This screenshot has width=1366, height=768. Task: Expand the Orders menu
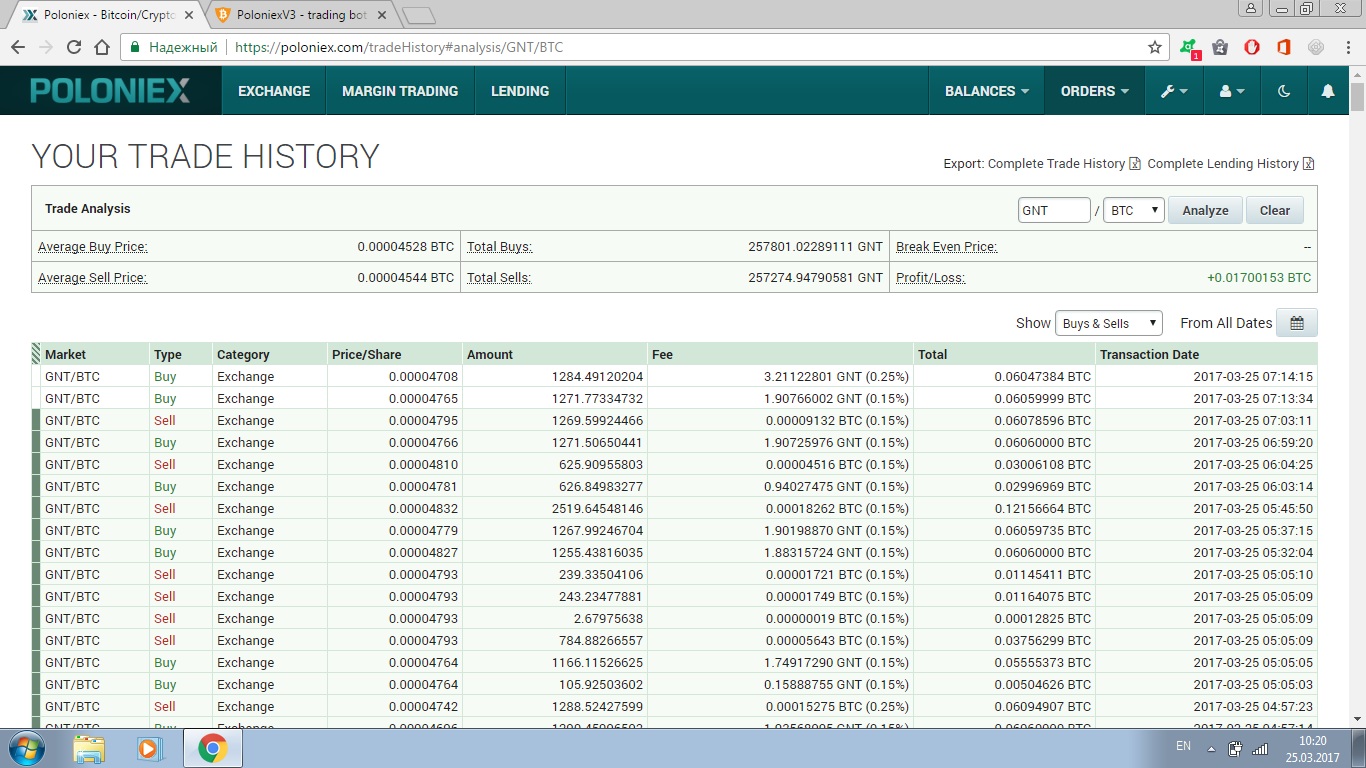pyautogui.click(x=1095, y=91)
